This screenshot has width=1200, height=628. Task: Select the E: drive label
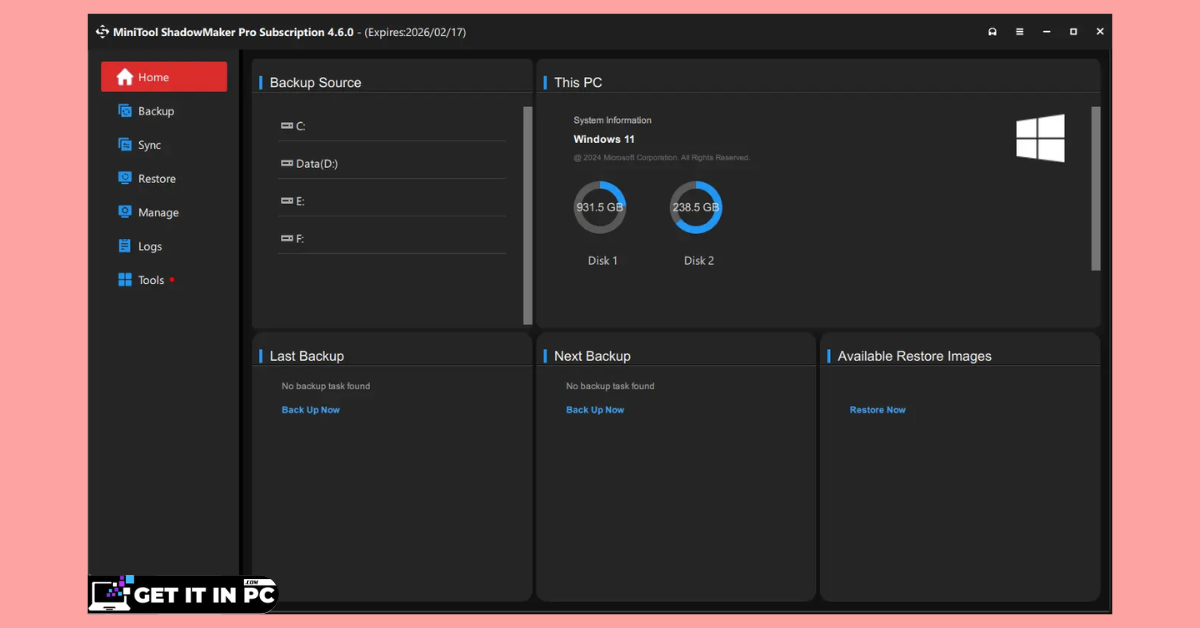click(300, 201)
